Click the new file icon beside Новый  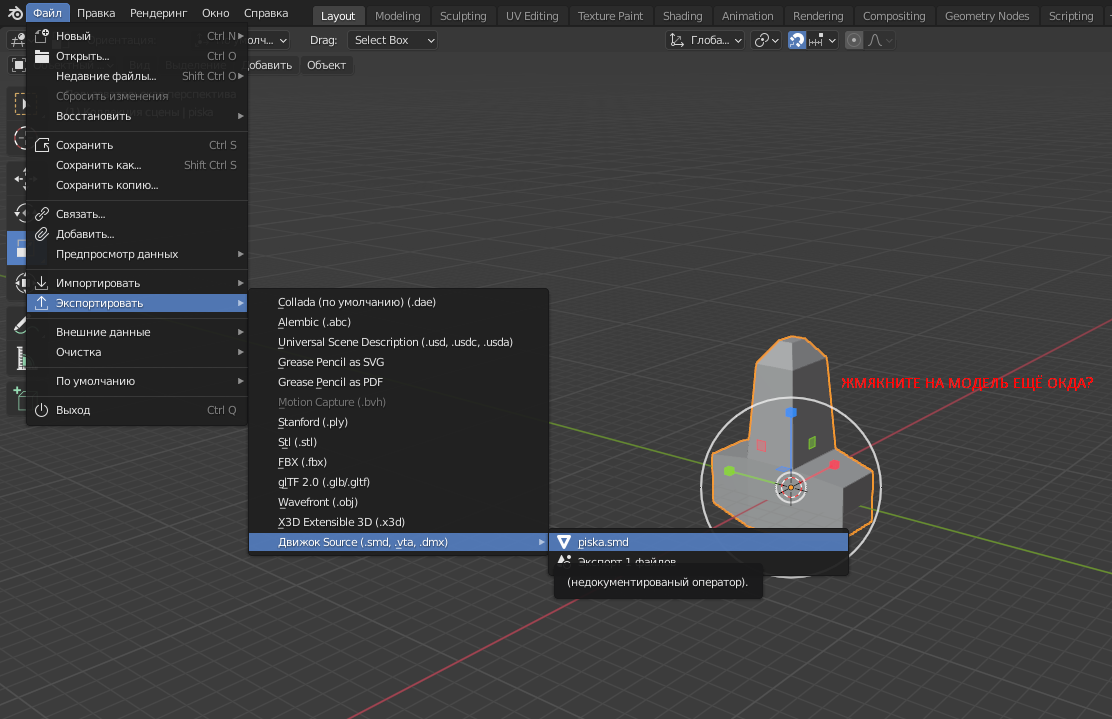pyautogui.click(x=42, y=35)
